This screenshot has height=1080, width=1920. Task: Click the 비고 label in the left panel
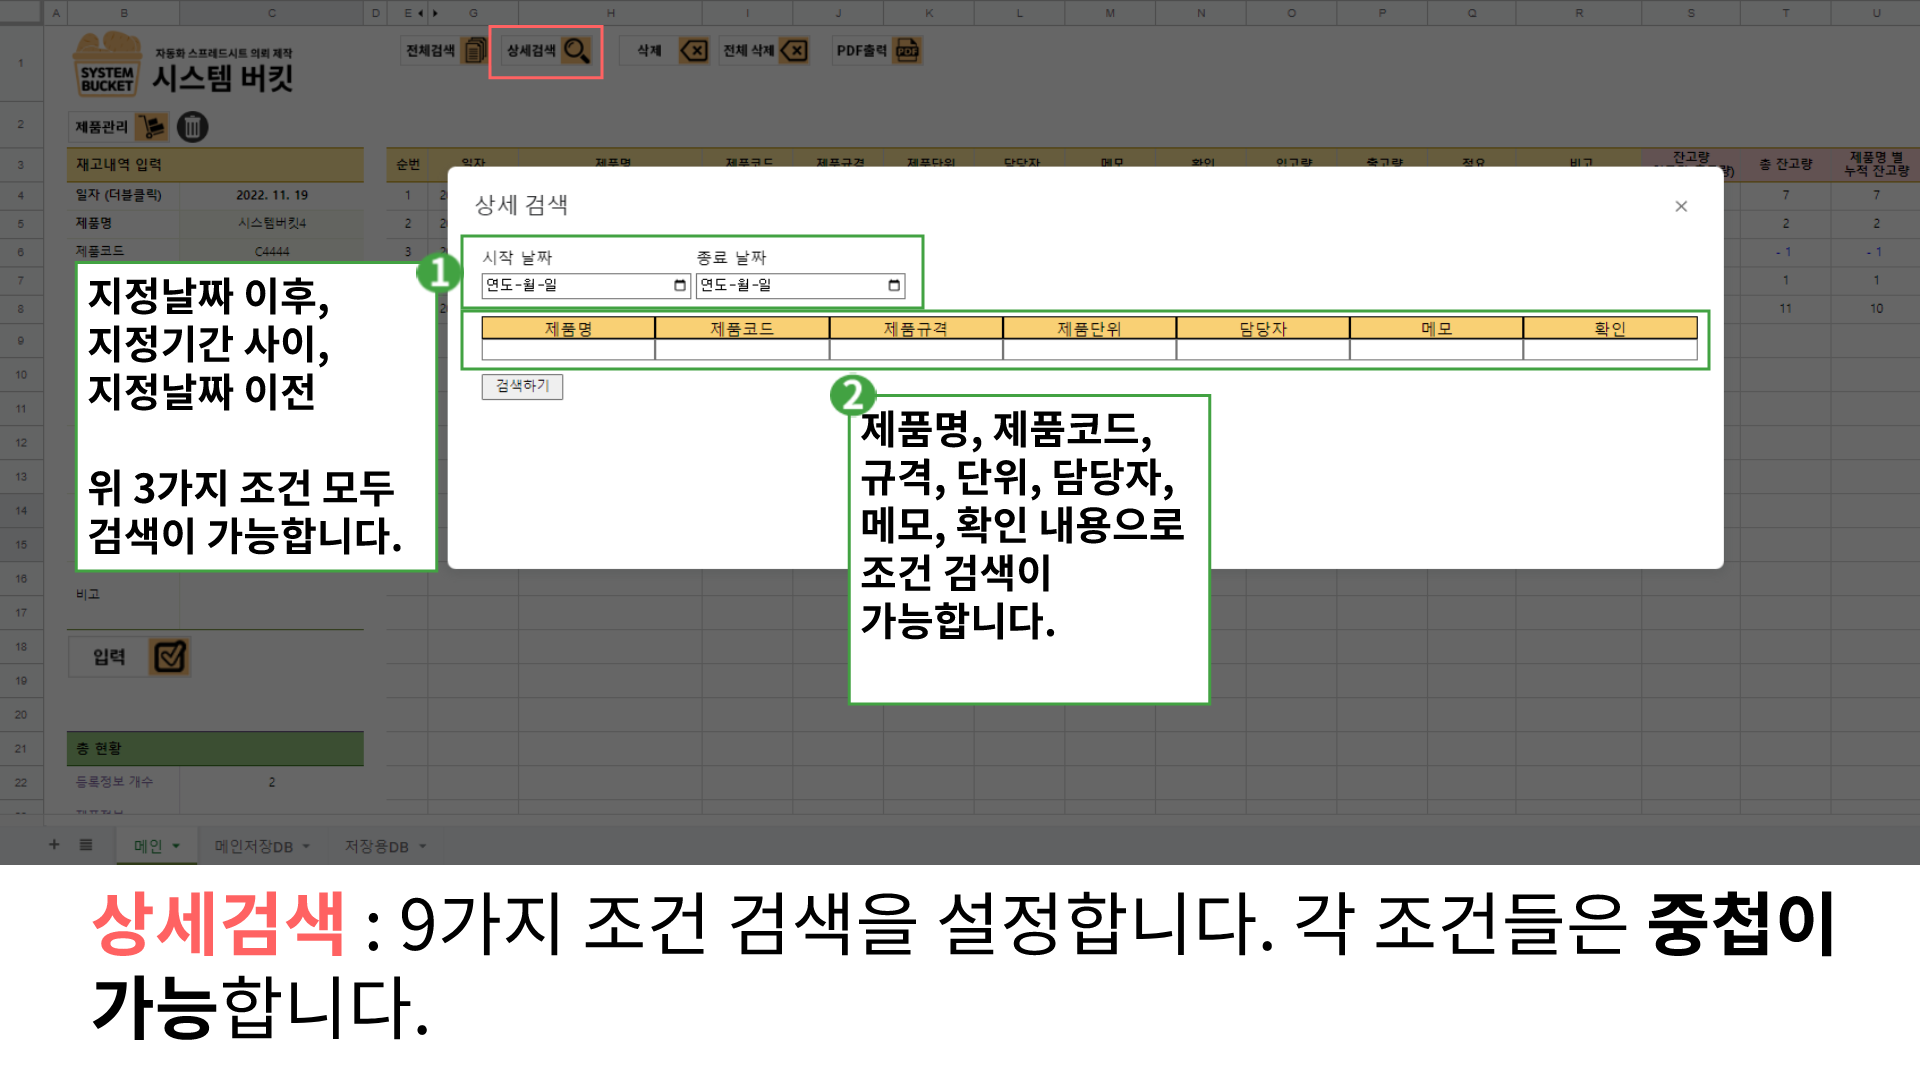88,594
